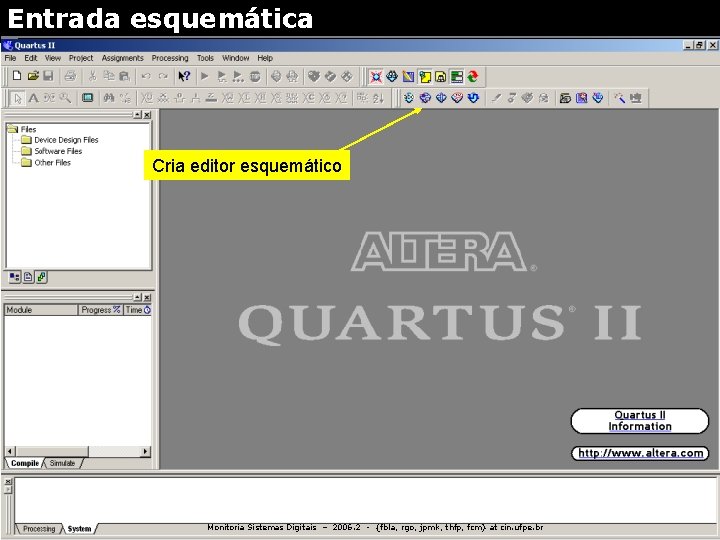Screen dimensions: 720x540
Task: Click the Start Compilation play icon
Action: (x=205, y=76)
